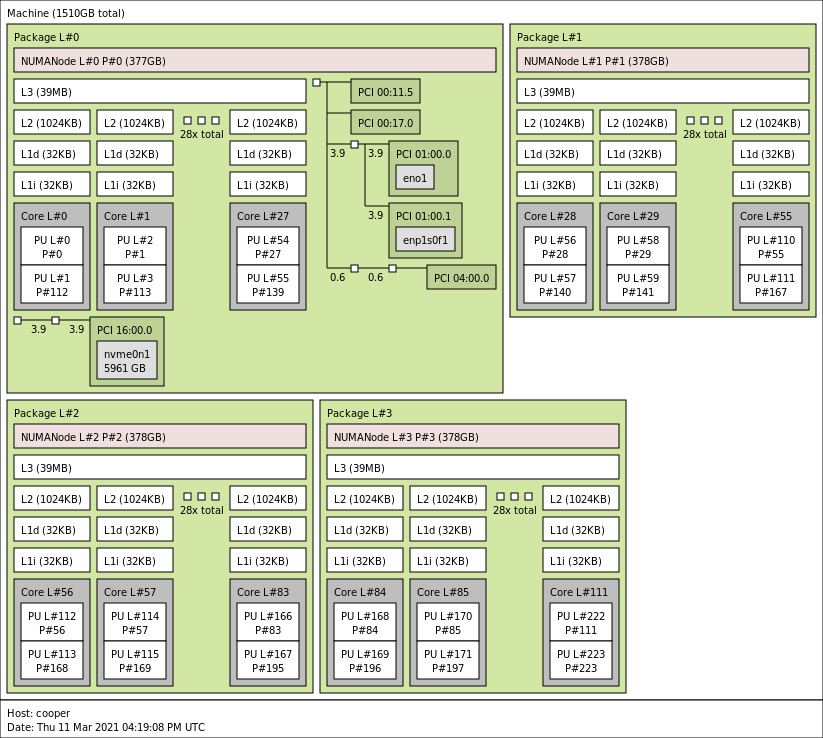Select the PCI 00:17.0 device box

pos(385,123)
